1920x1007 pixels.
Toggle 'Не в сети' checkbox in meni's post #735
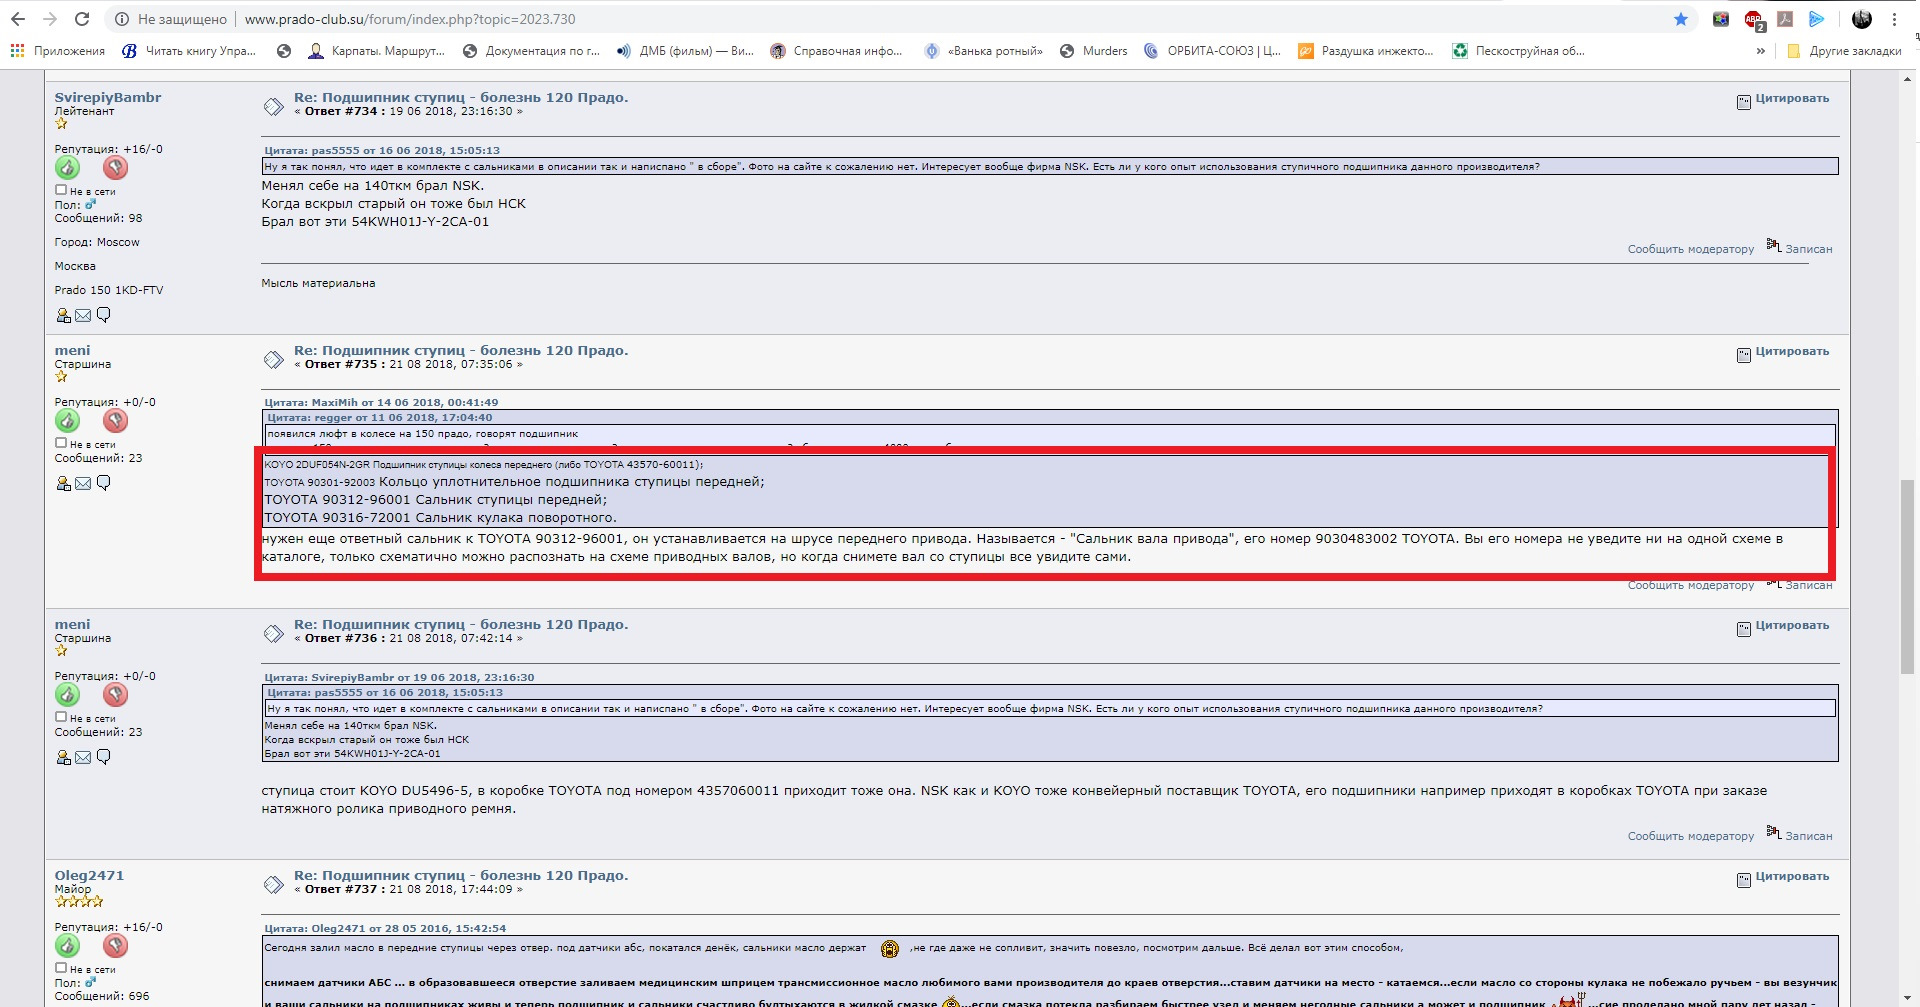click(61, 443)
